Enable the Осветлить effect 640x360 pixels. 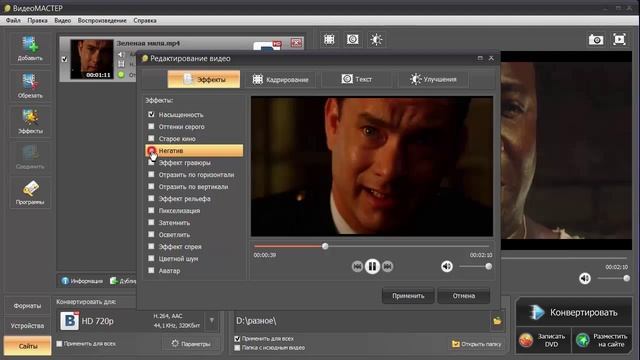click(x=151, y=234)
